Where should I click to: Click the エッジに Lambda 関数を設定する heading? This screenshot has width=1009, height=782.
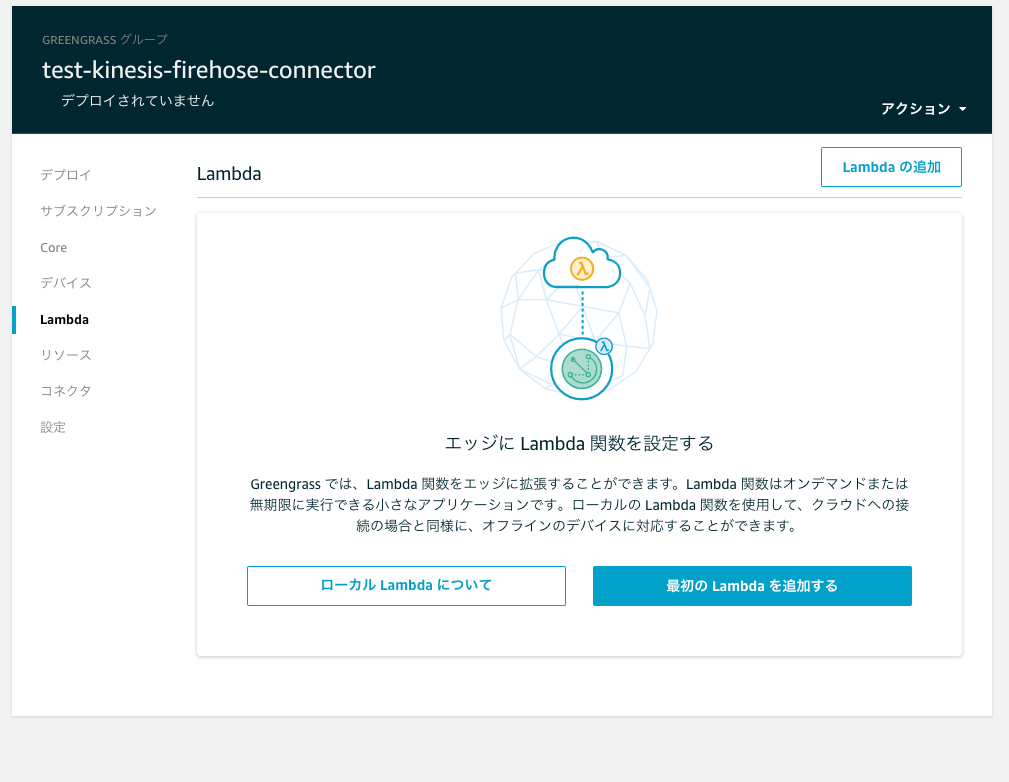click(579, 443)
